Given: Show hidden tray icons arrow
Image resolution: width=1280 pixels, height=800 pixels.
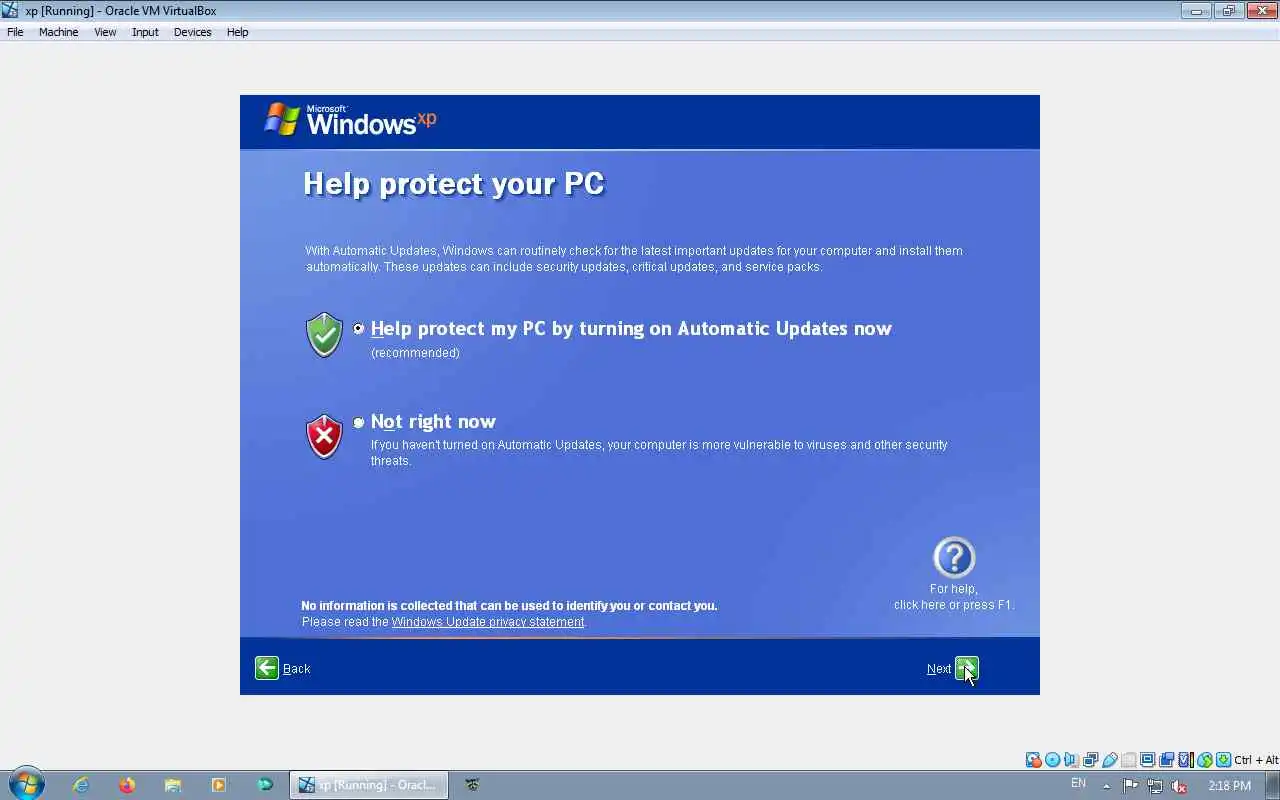Looking at the screenshot, I should 1106,786.
